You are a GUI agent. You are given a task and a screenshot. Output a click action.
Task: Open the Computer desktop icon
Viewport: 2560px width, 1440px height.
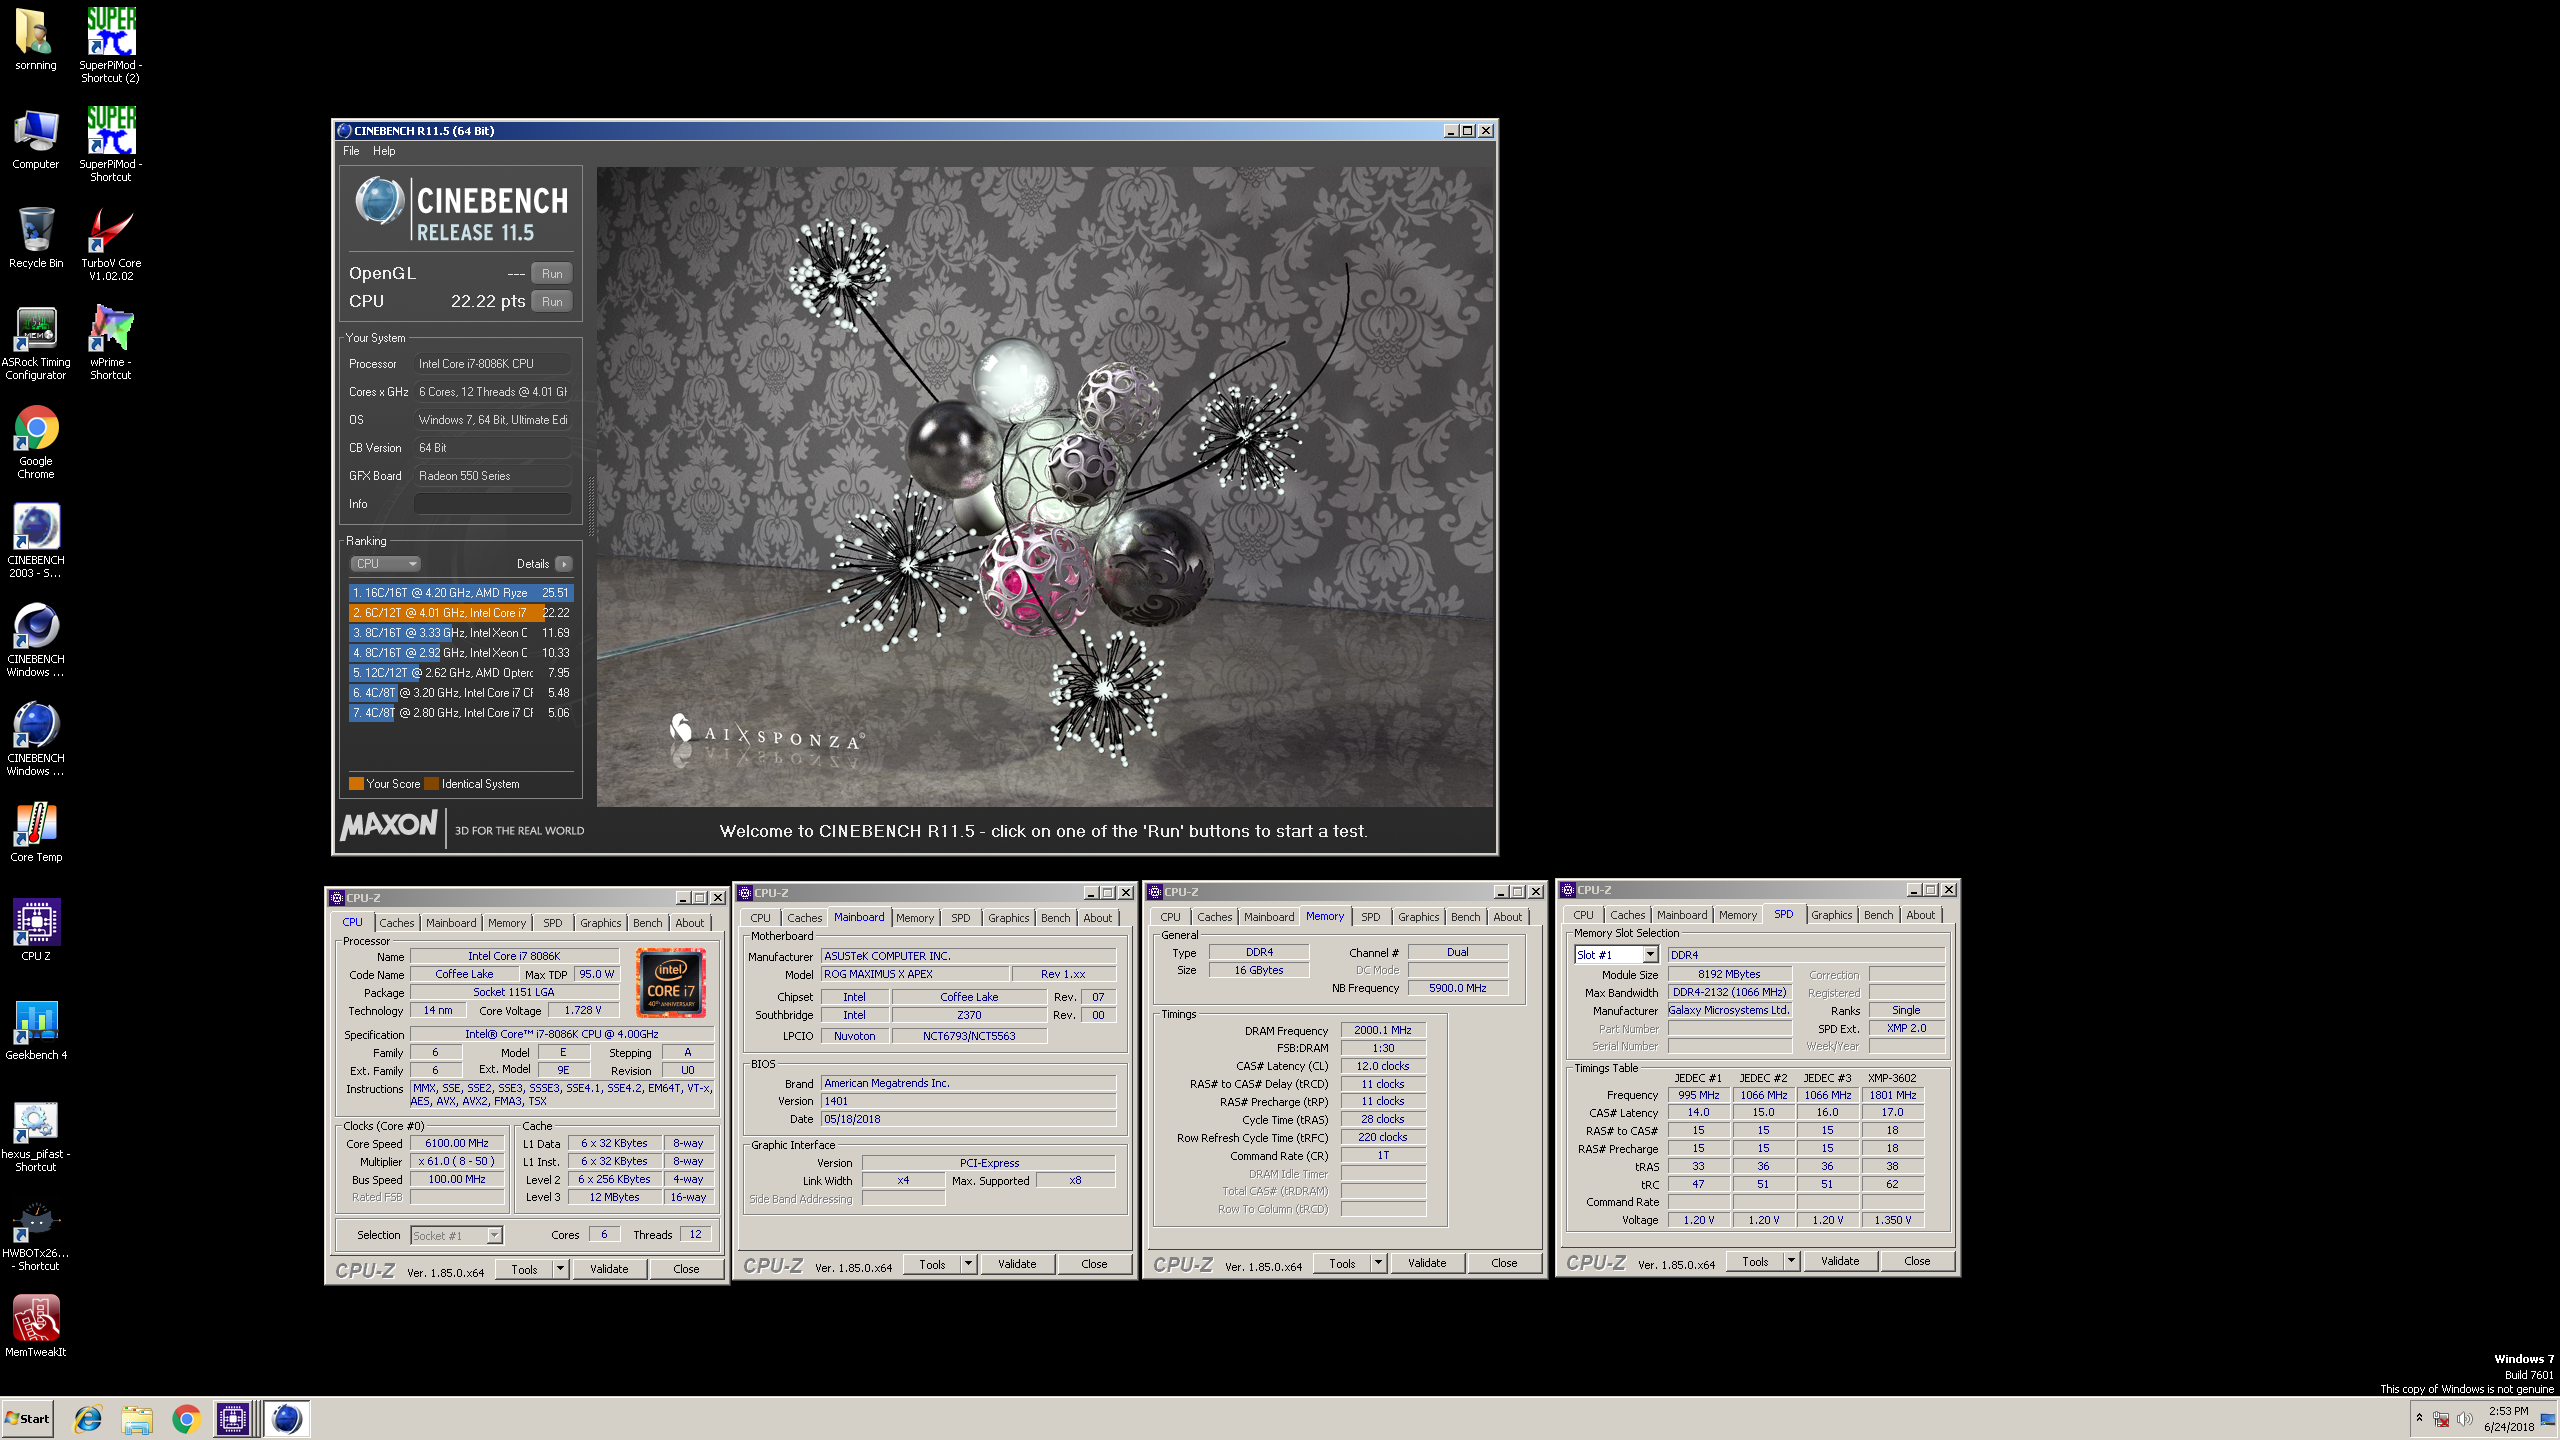click(x=35, y=139)
